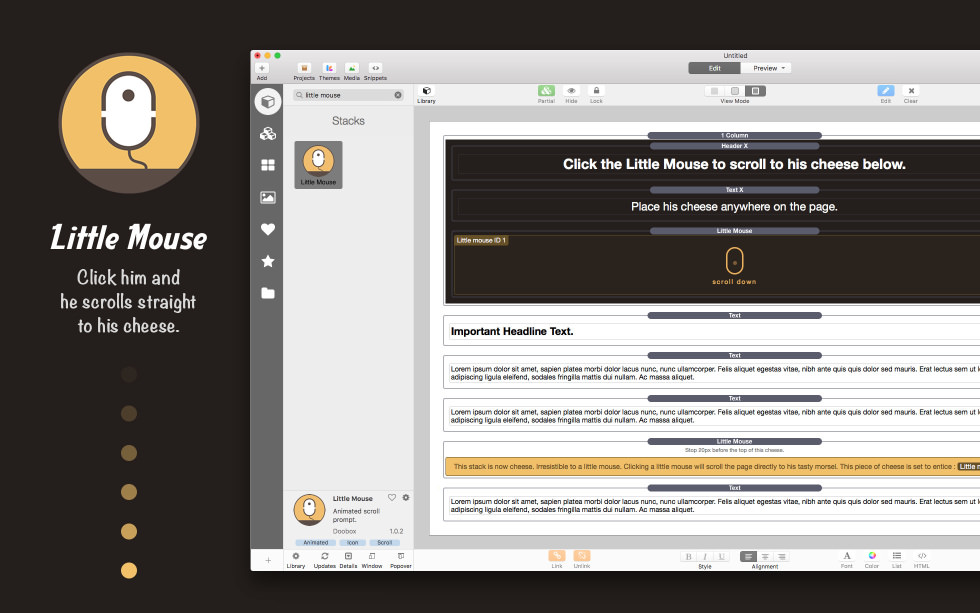
Task: Select the single cube Stacks sidebar icon
Action: coord(268,101)
